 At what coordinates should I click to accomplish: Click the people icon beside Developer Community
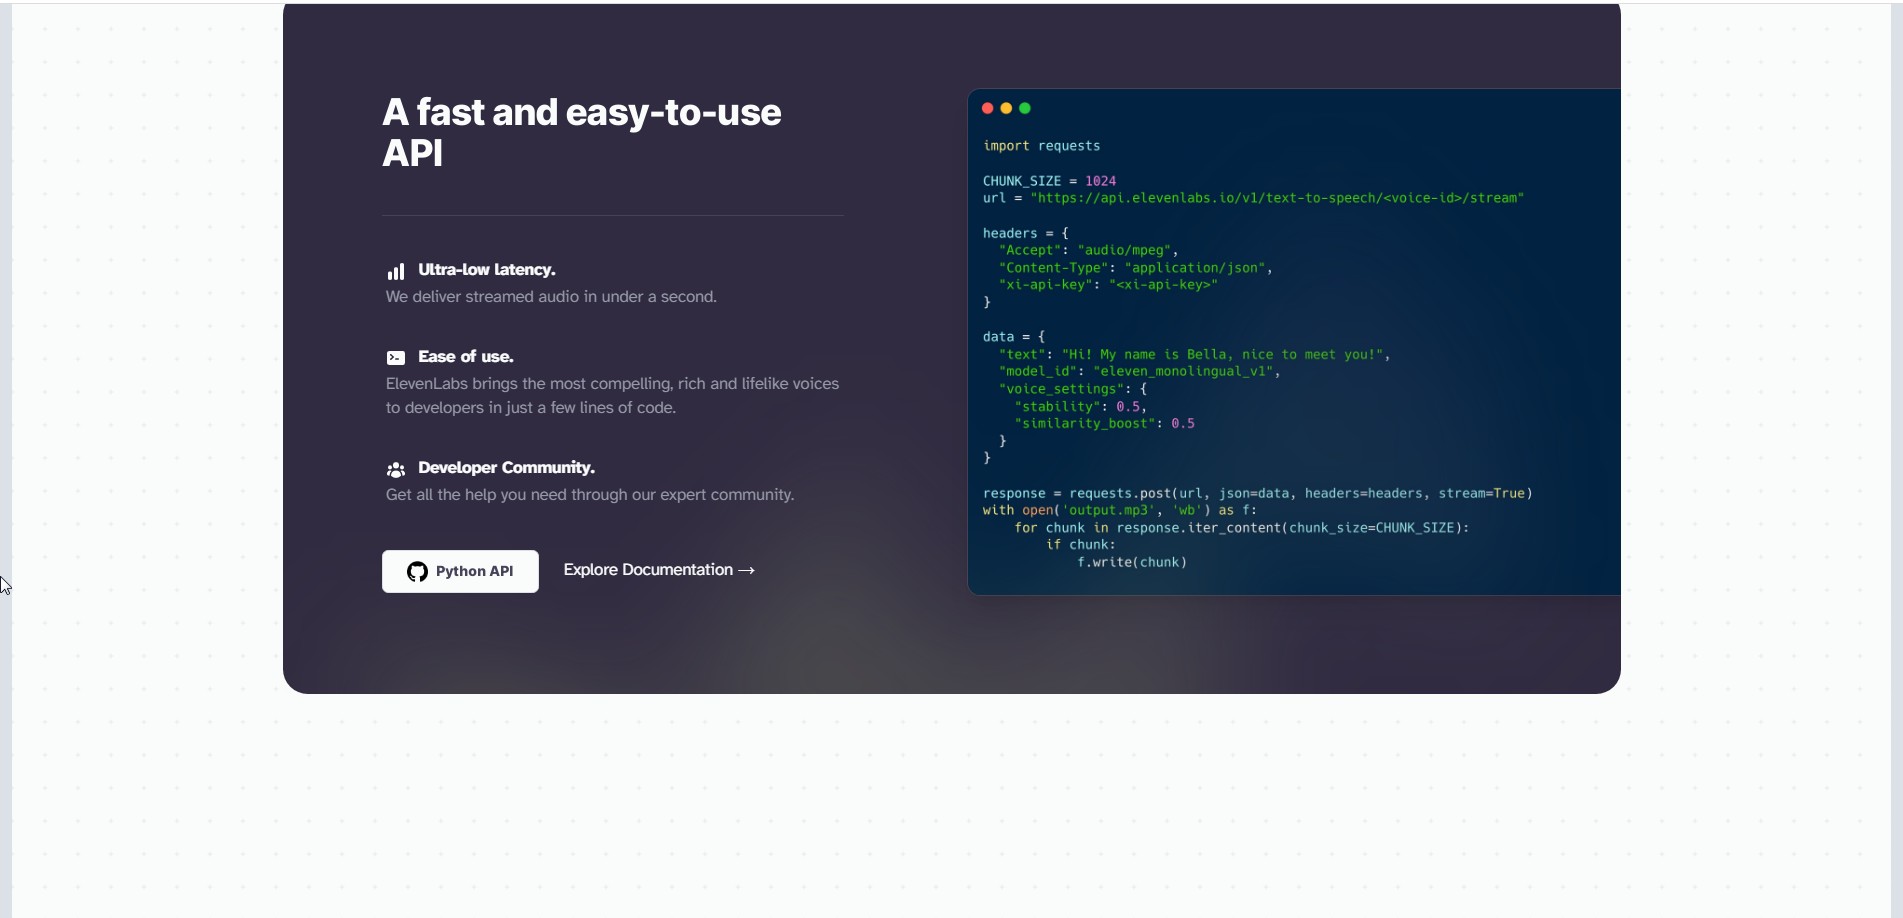(396, 469)
